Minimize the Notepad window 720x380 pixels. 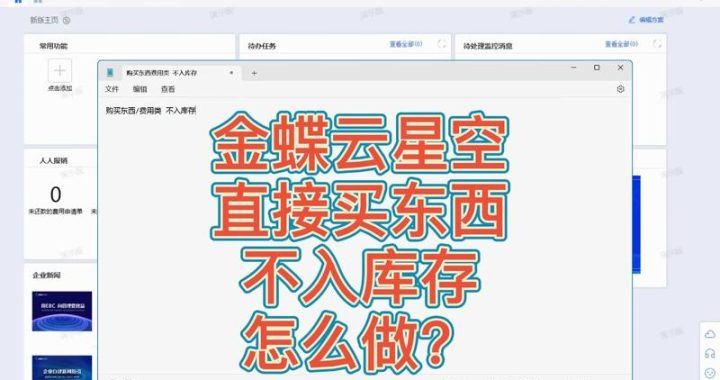tap(574, 67)
